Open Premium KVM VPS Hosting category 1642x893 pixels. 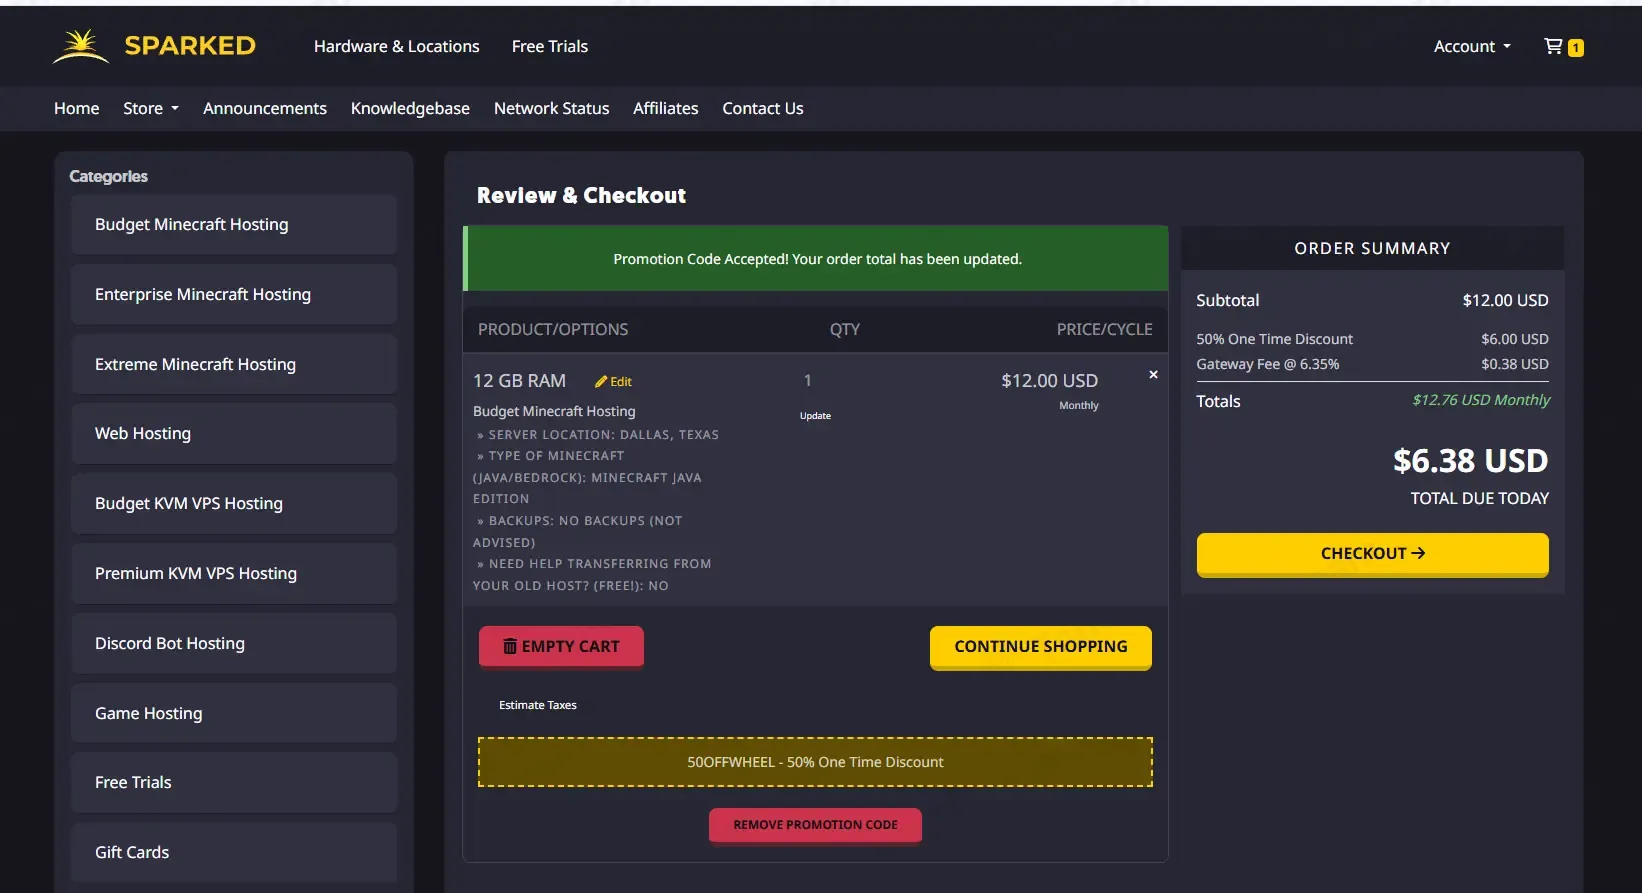(234, 574)
